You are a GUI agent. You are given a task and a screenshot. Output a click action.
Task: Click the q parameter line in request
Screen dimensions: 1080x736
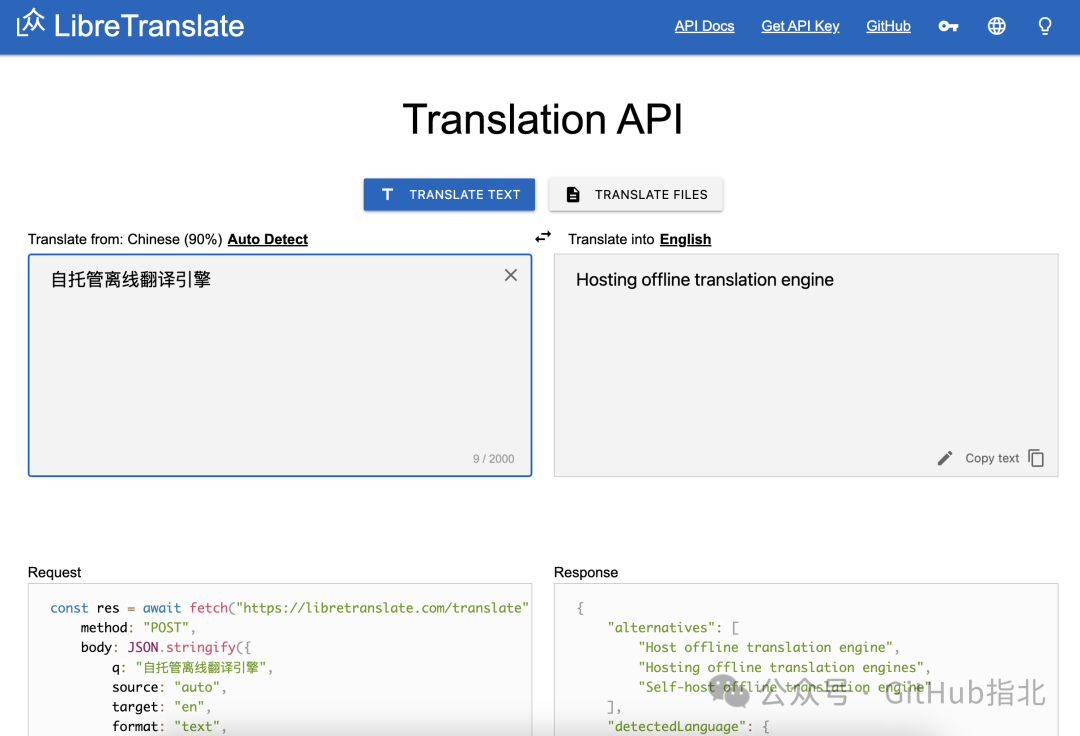point(192,668)
